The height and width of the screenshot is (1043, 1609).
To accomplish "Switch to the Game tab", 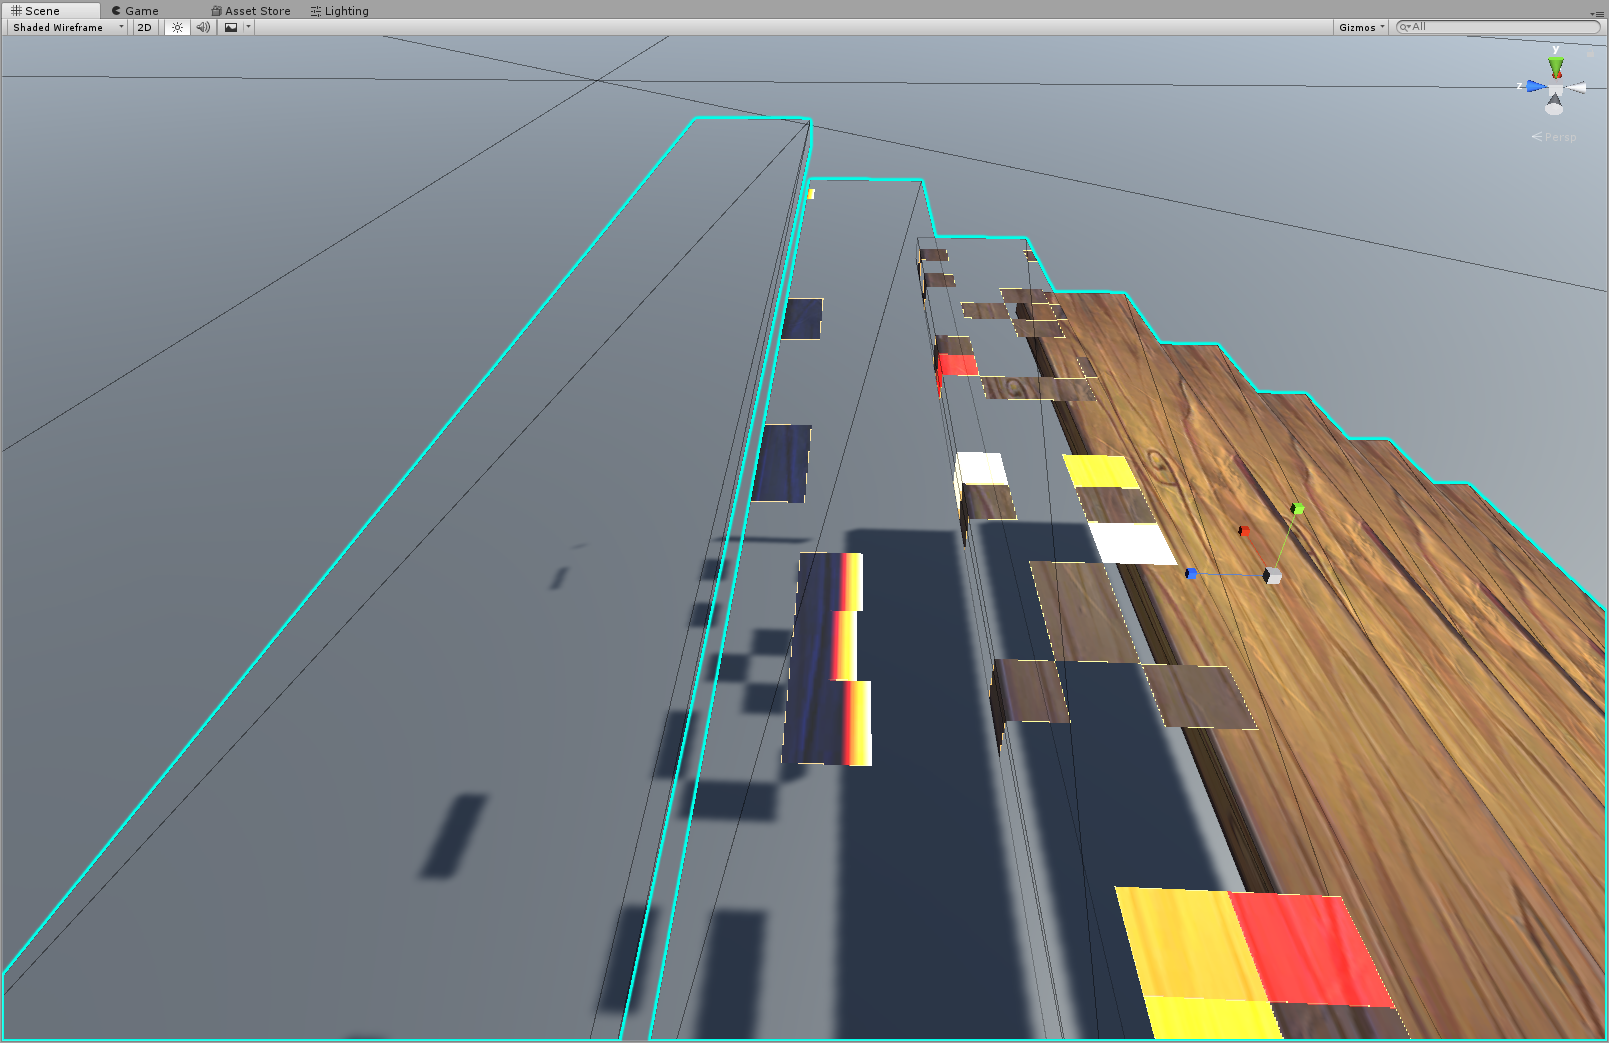I will click(135, 11).
